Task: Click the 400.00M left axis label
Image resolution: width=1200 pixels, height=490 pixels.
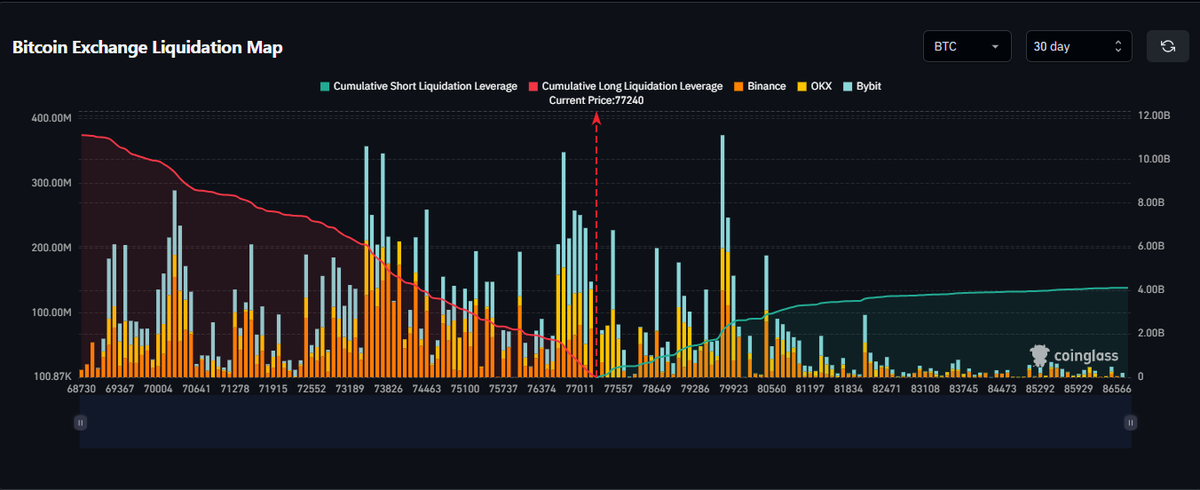Action: (x=52, y=118)
